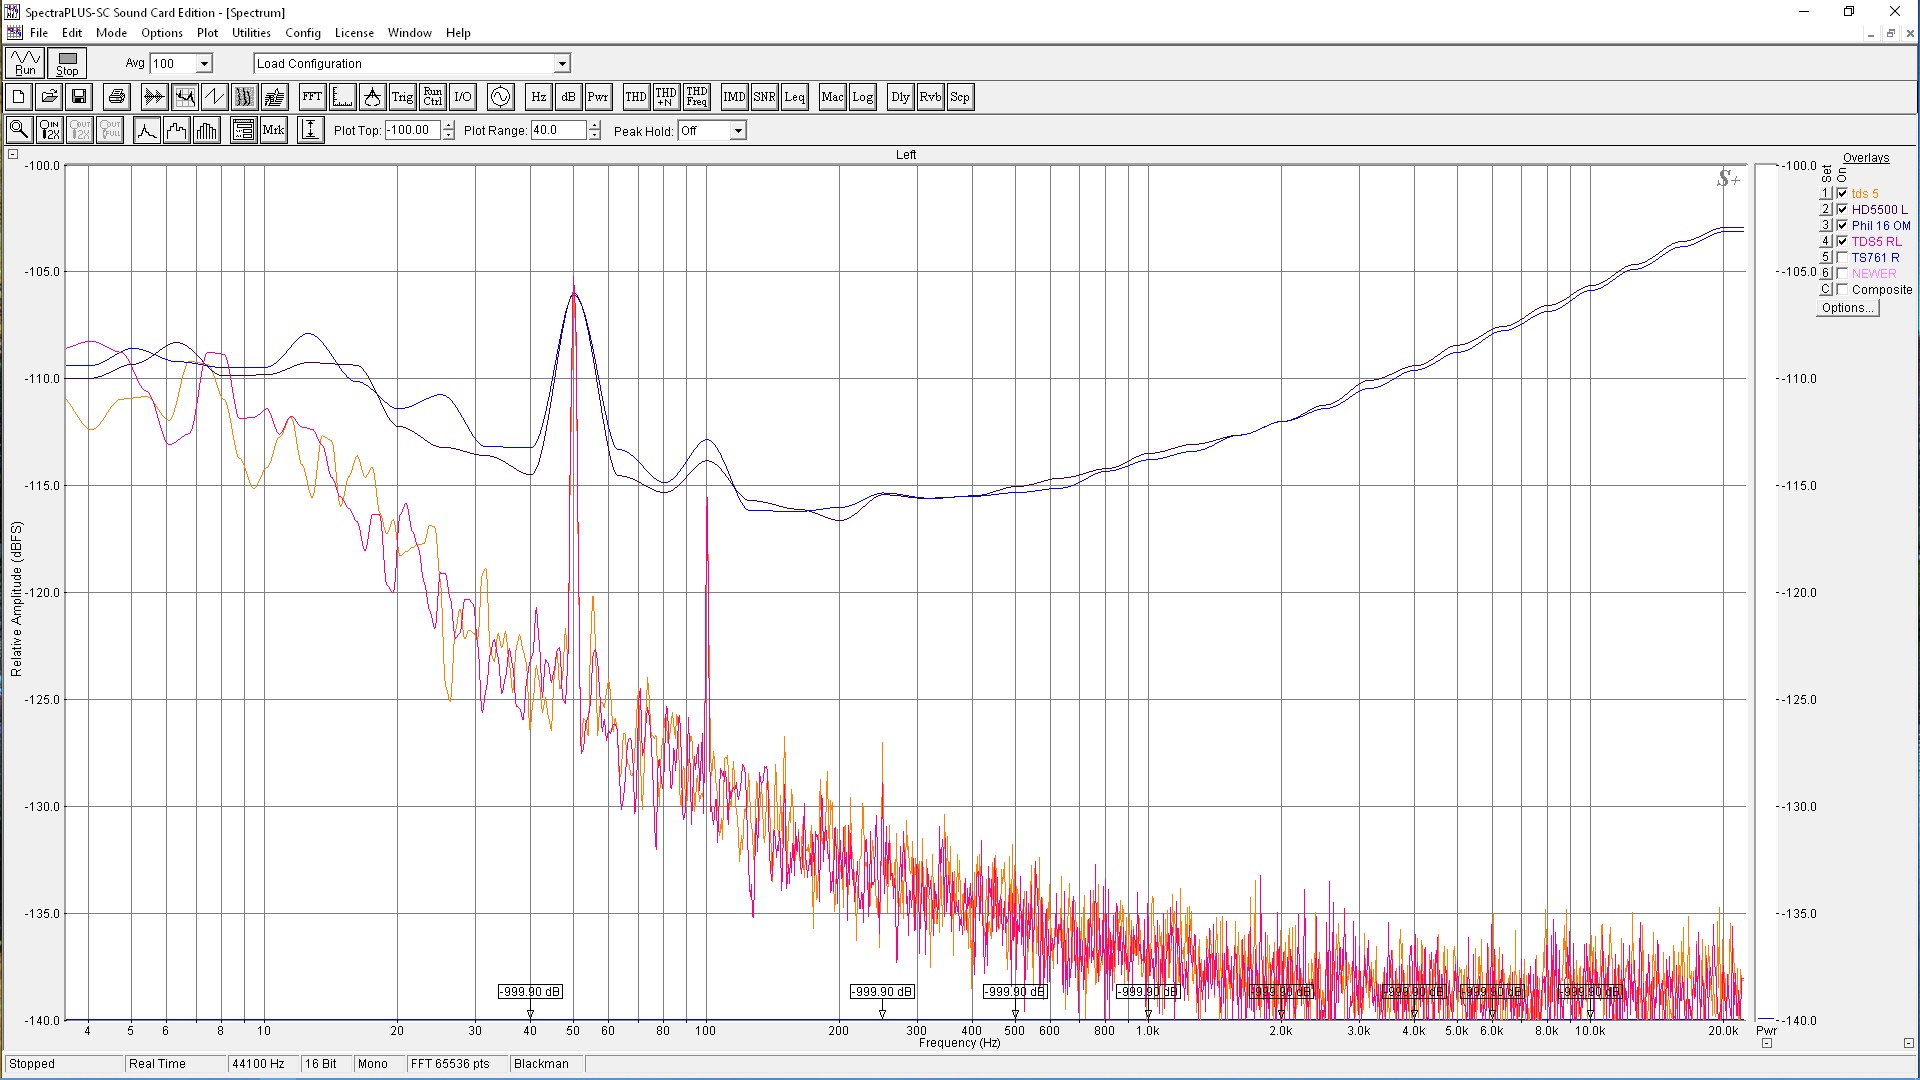Open the Mac macro utility

pos(832,97)
